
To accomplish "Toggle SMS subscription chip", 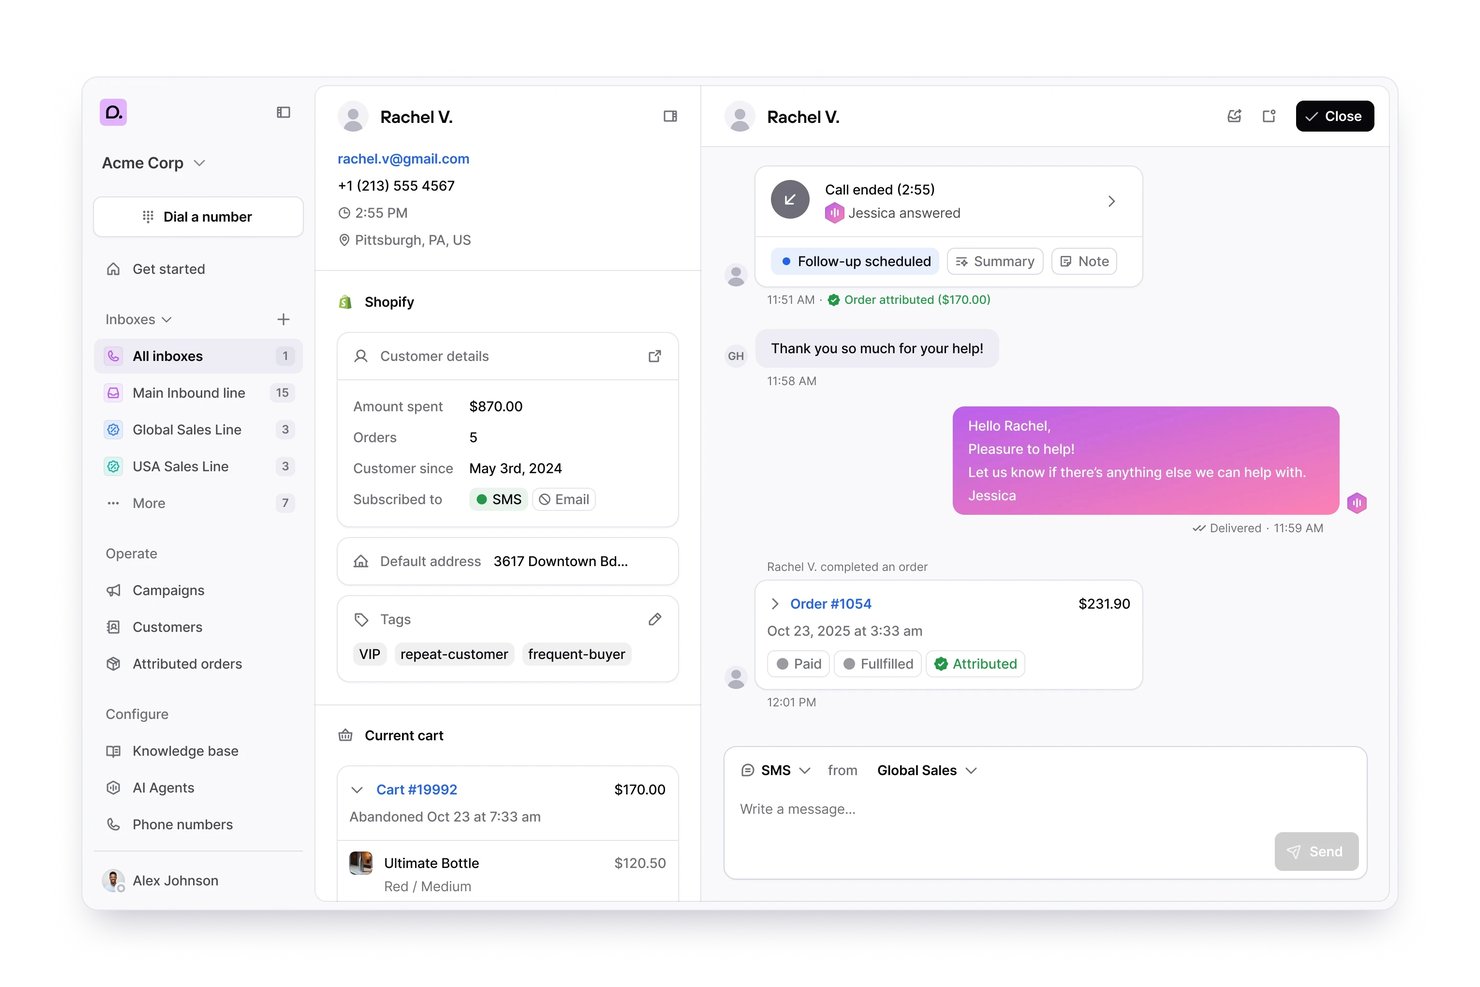I will (499, 499).
